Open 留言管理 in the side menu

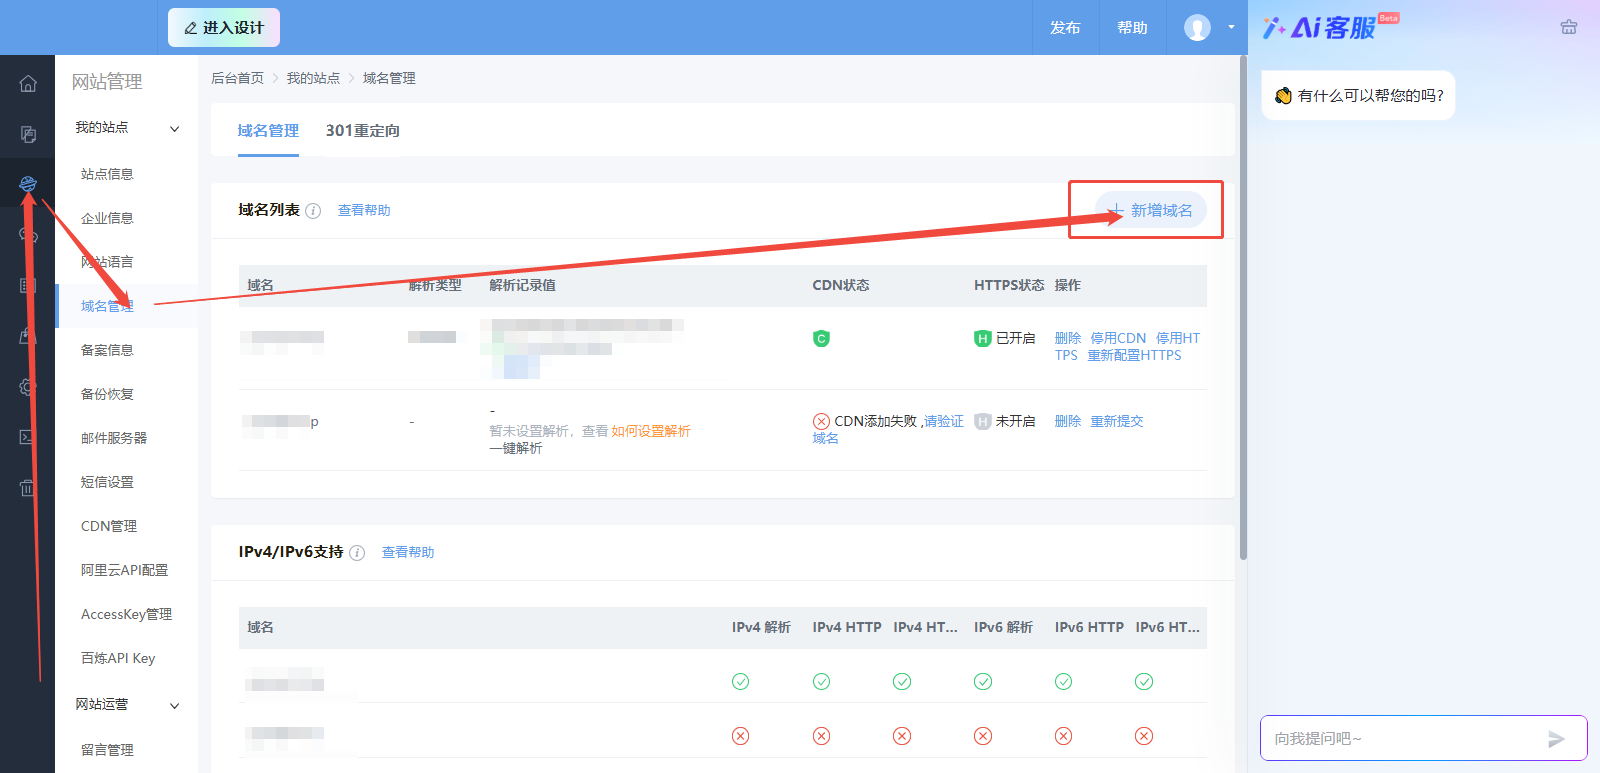(107, 750)
